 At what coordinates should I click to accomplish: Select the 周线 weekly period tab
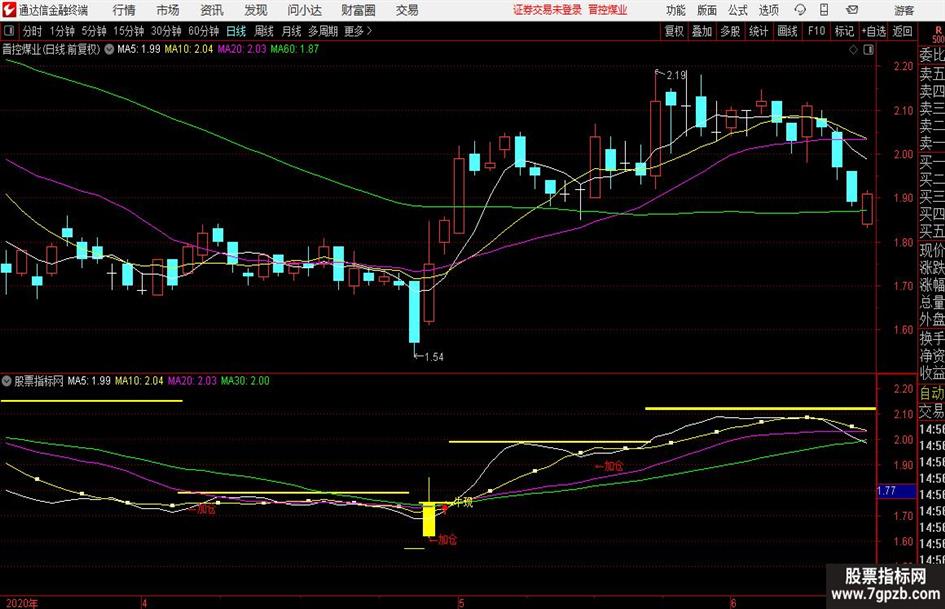tap(264, 31)
